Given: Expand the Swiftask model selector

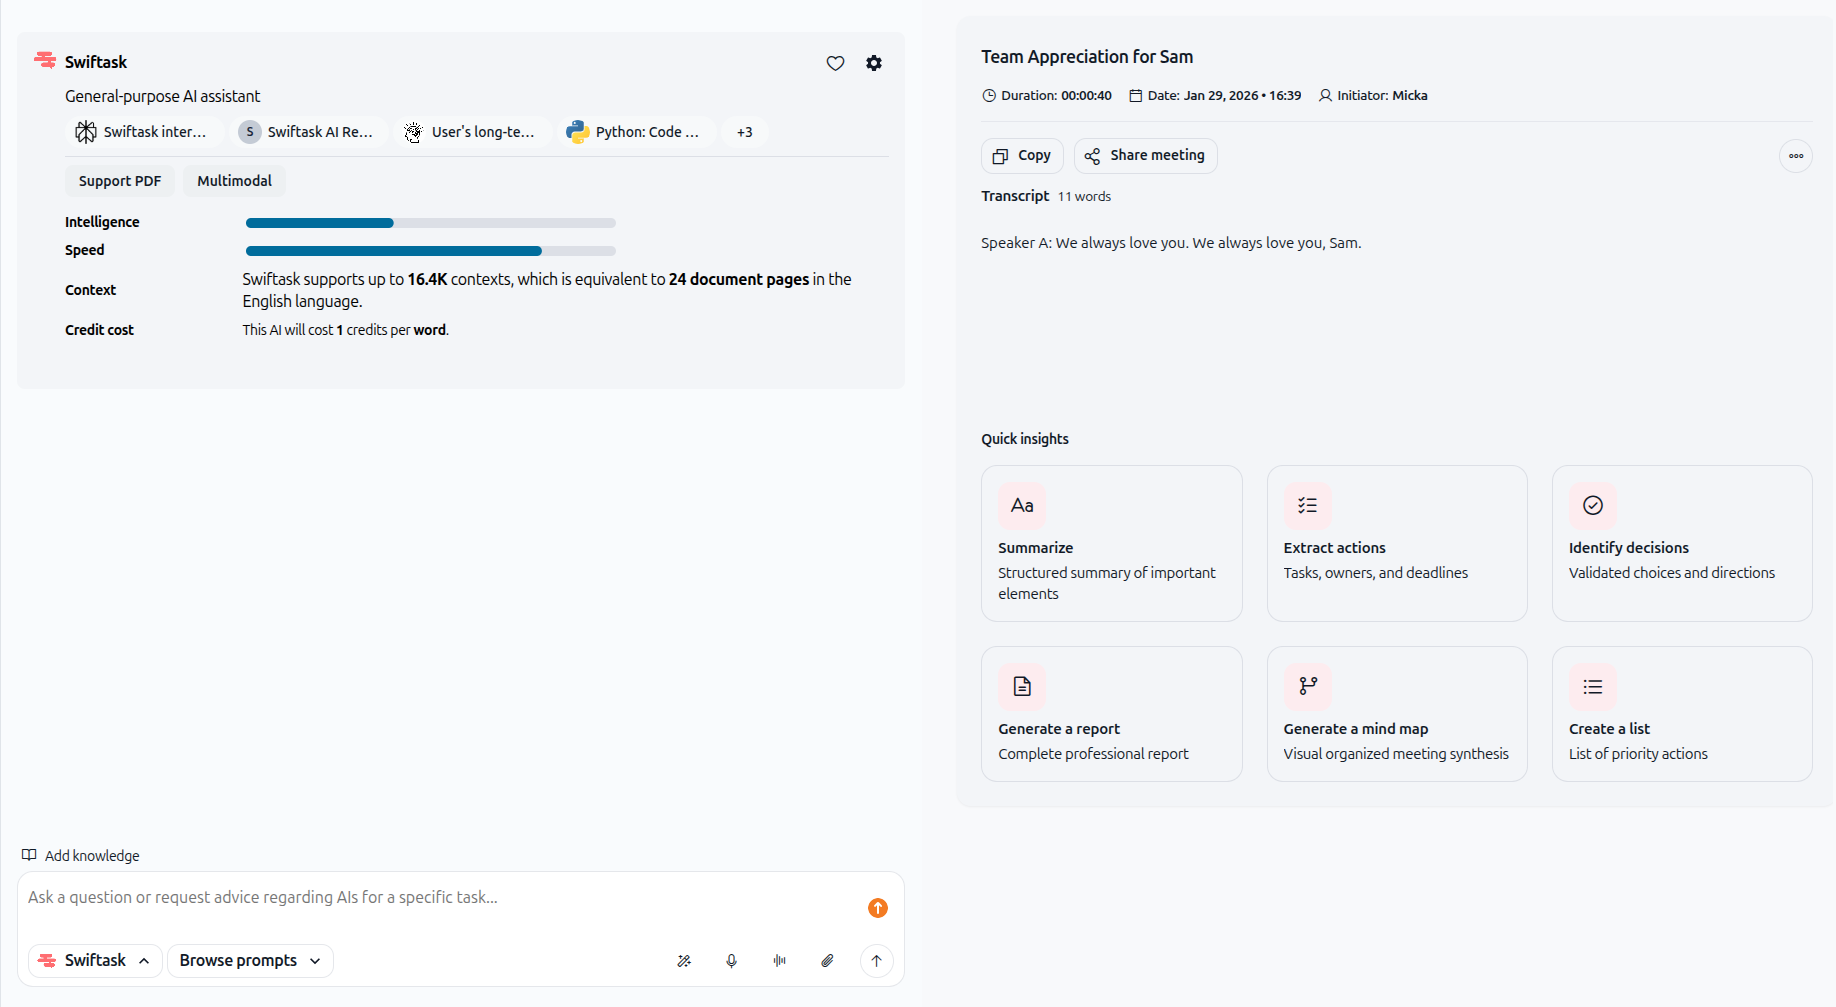Looking at the screenshot, I should (x=95, y=961).
